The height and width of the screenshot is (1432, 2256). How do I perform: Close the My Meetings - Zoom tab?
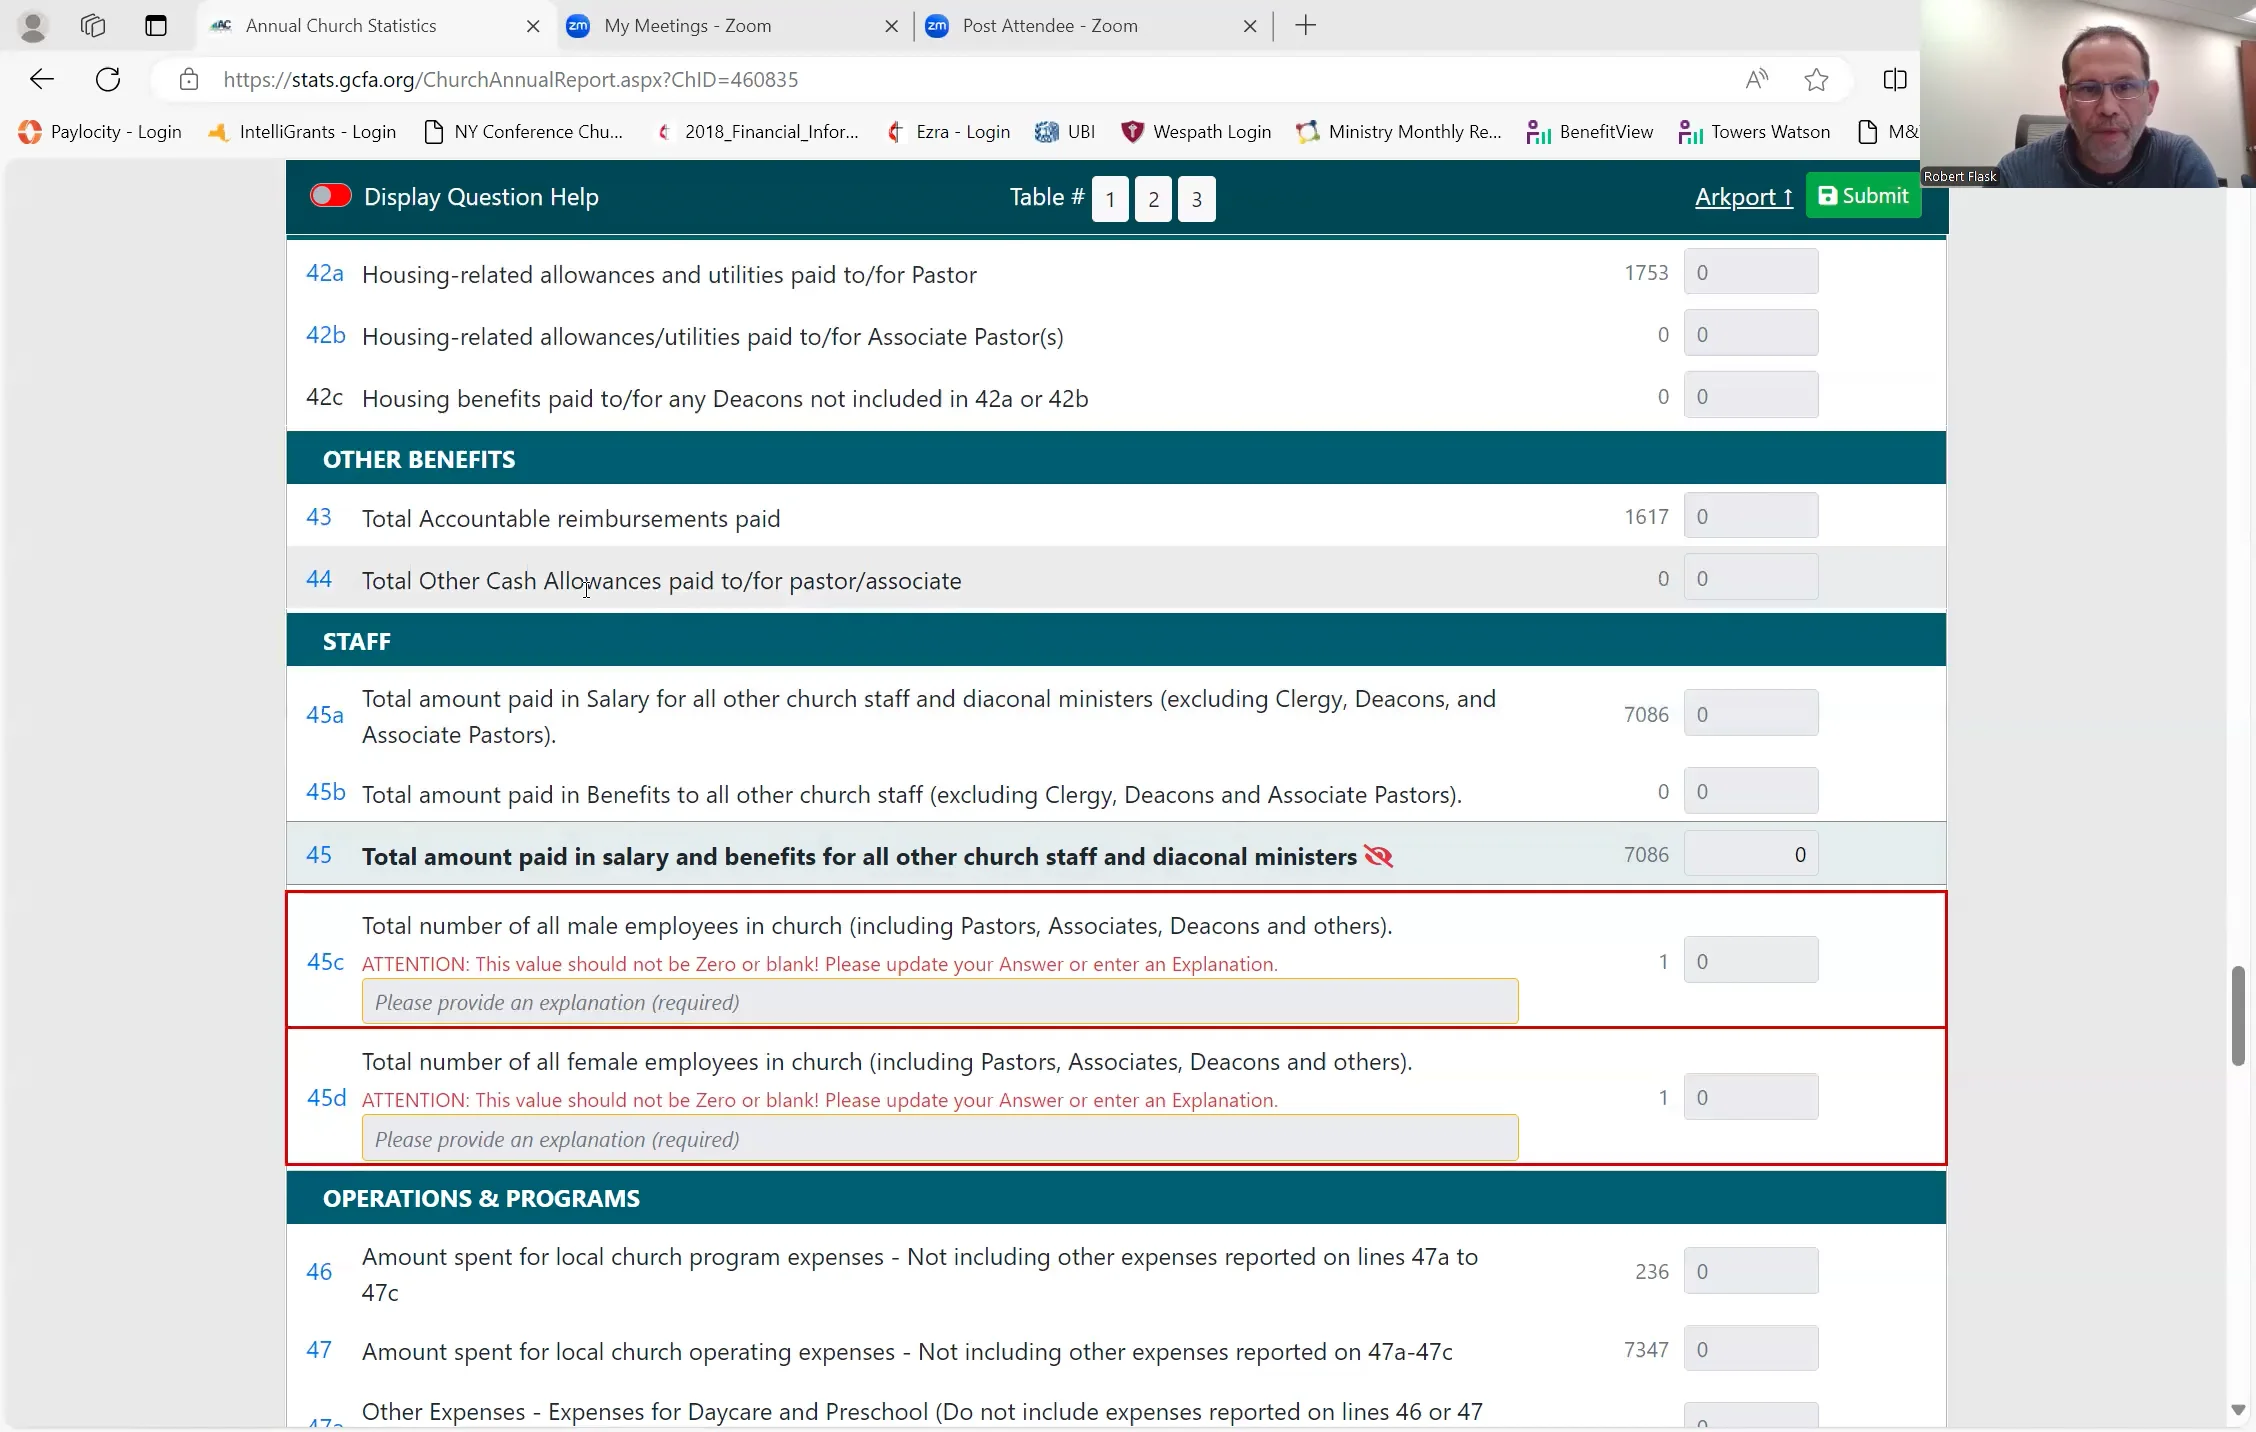tap(891, 26)
